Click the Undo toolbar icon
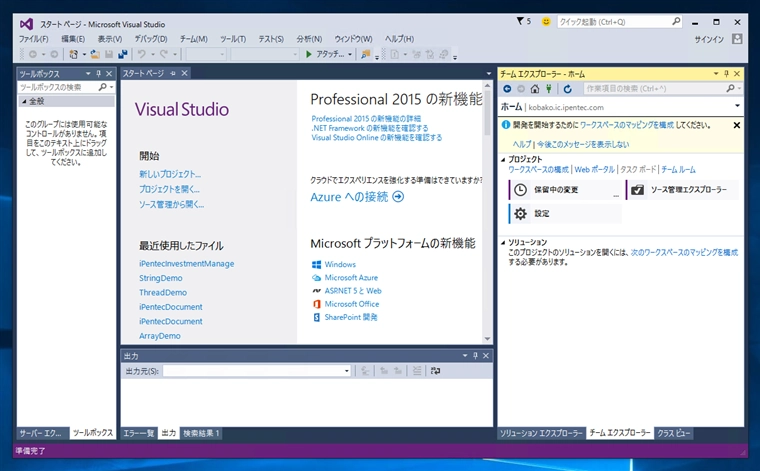 point(142,54)
